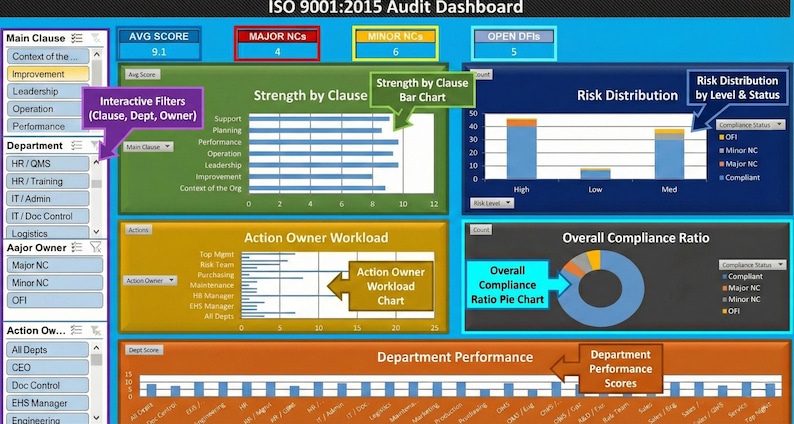
Task: Clear the Aajor Owner slicer filter
Action: coord(96,247)
